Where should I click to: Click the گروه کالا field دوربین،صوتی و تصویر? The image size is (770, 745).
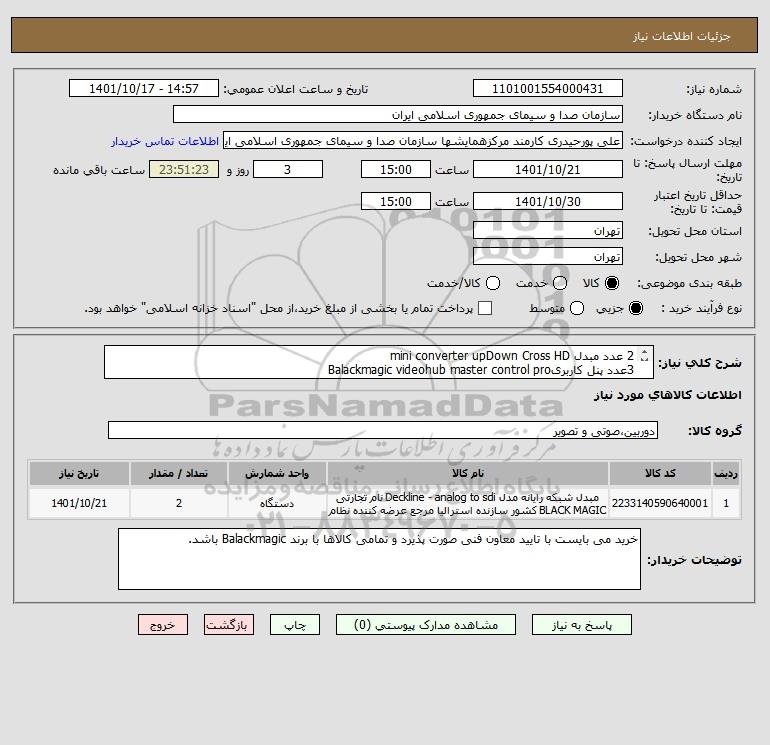coord(383,430)
